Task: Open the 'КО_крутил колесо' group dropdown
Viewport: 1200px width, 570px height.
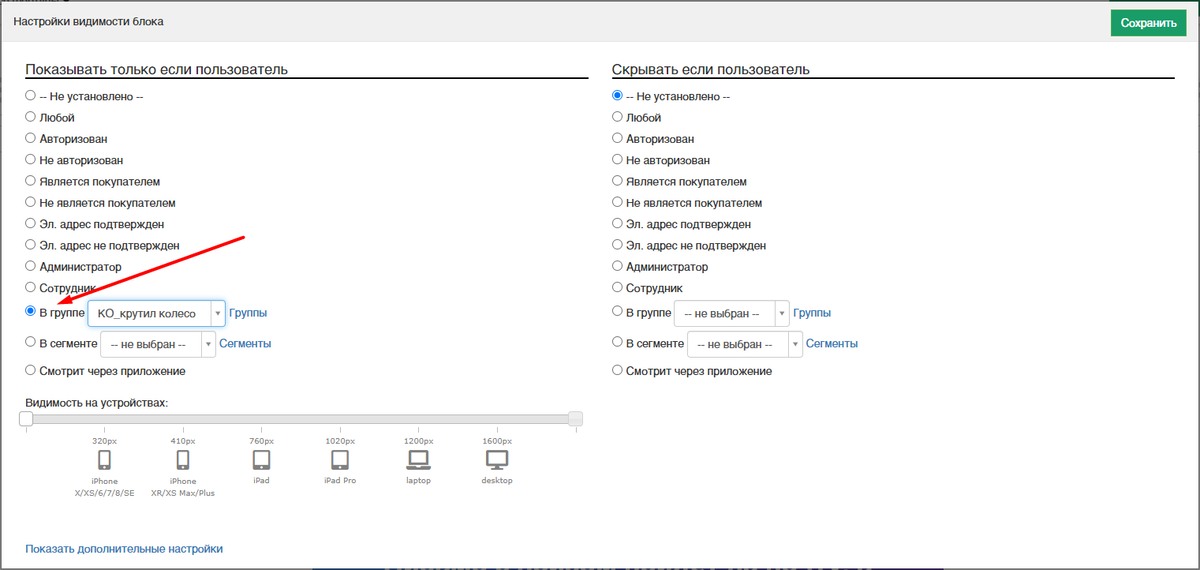Action: [156, 313]
